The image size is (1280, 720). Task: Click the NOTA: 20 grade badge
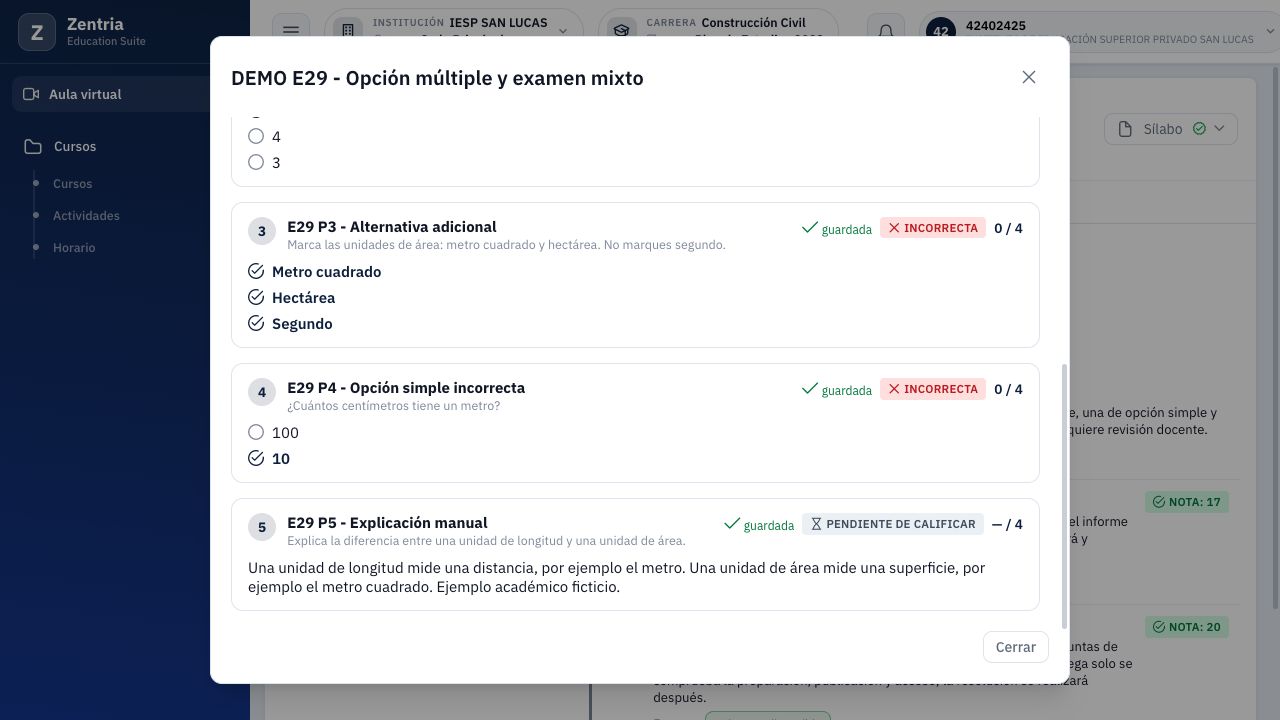(x=1186, y=627)
